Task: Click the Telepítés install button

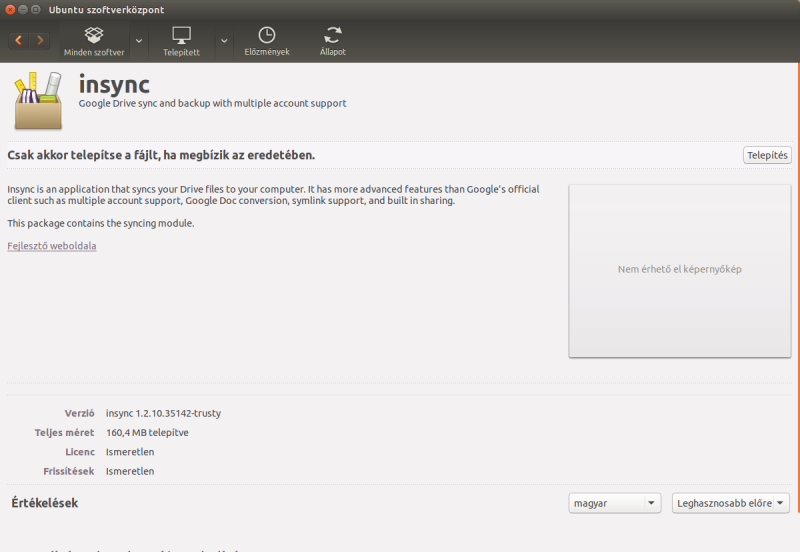Action: tap(767, 155)
